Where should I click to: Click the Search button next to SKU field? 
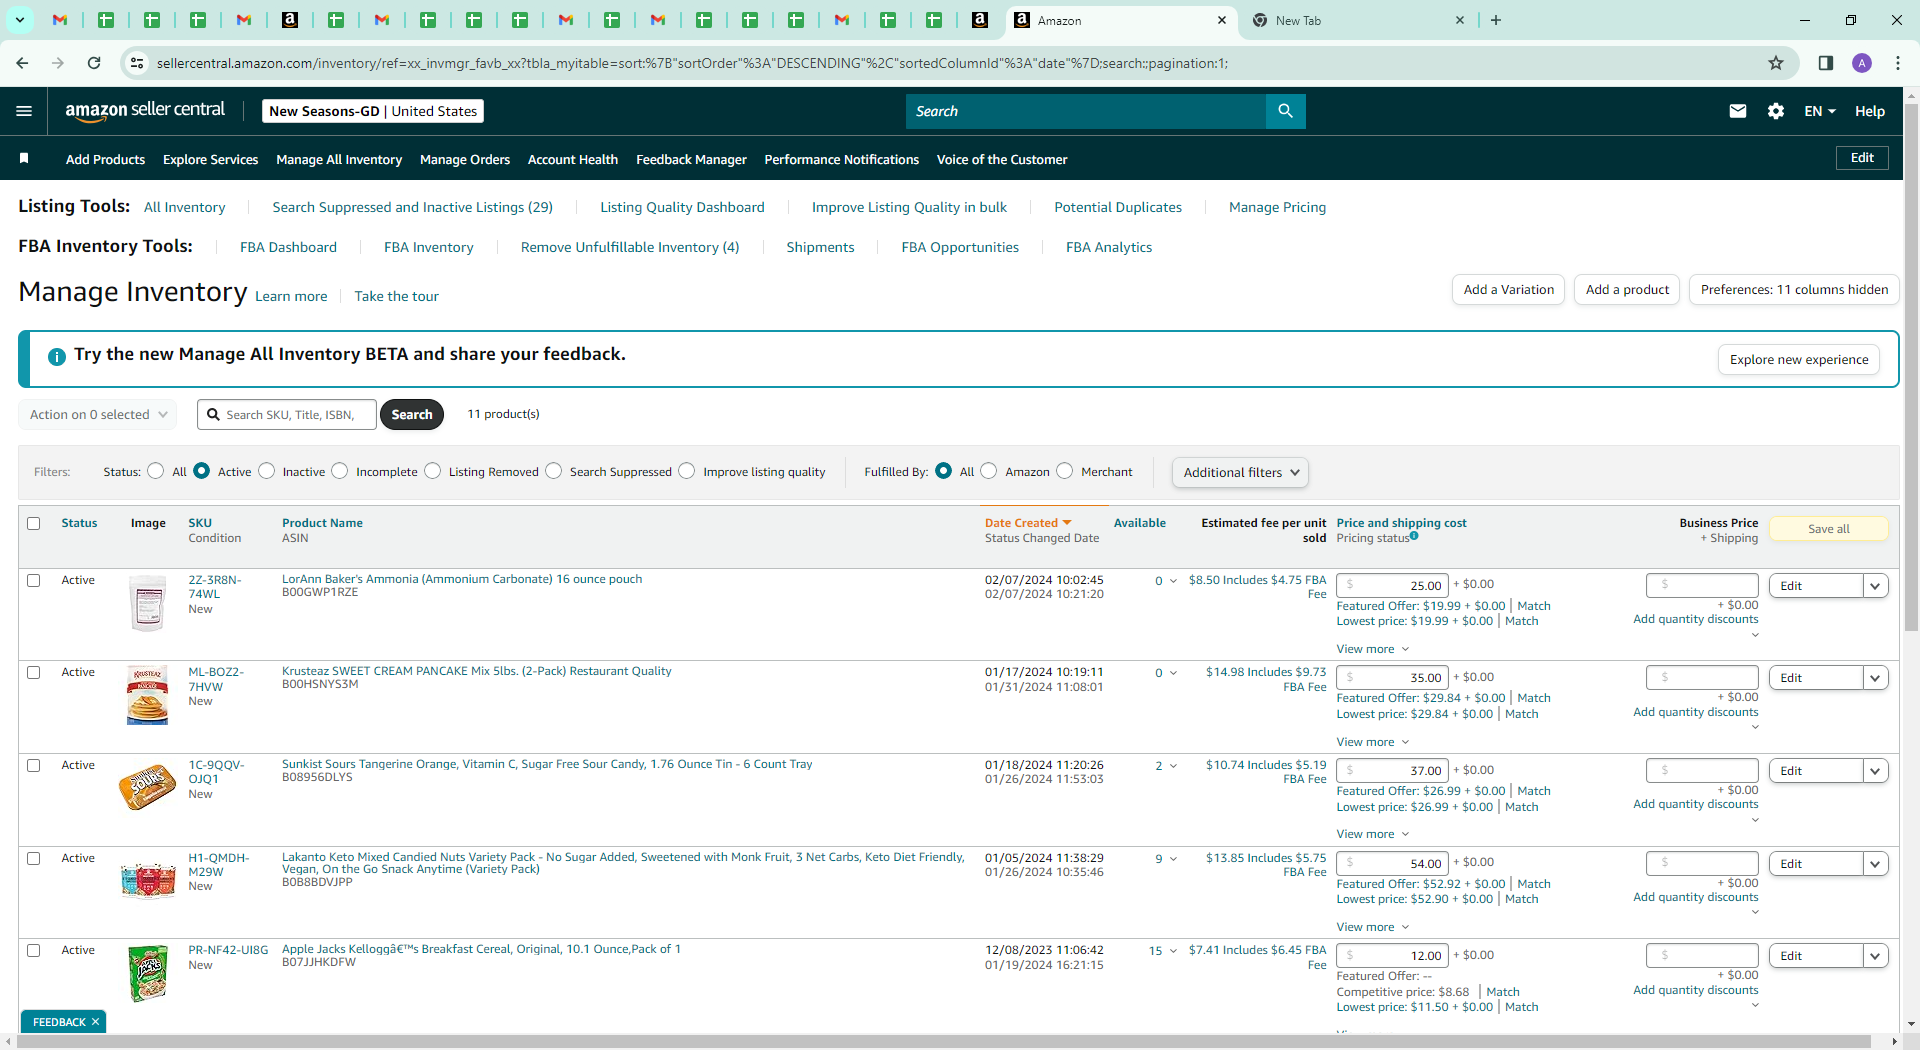(x=412, y=414)
